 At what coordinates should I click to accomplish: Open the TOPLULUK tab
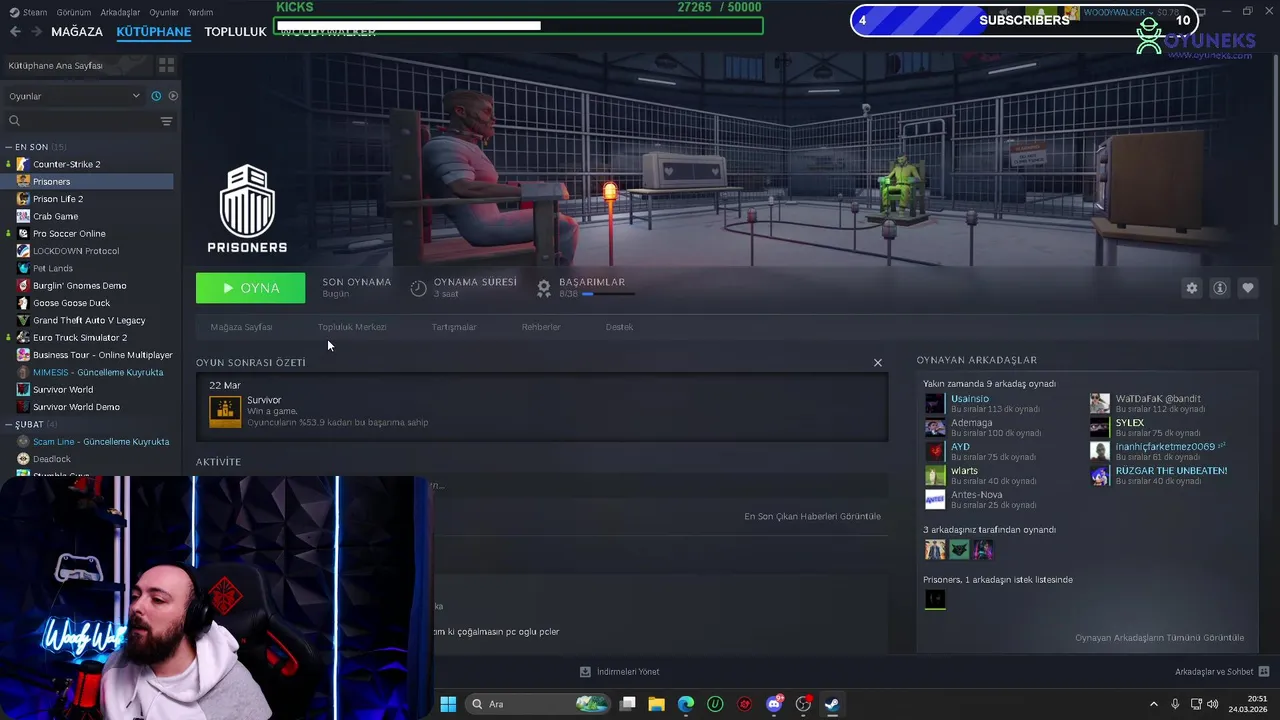[x=235, y=31]
